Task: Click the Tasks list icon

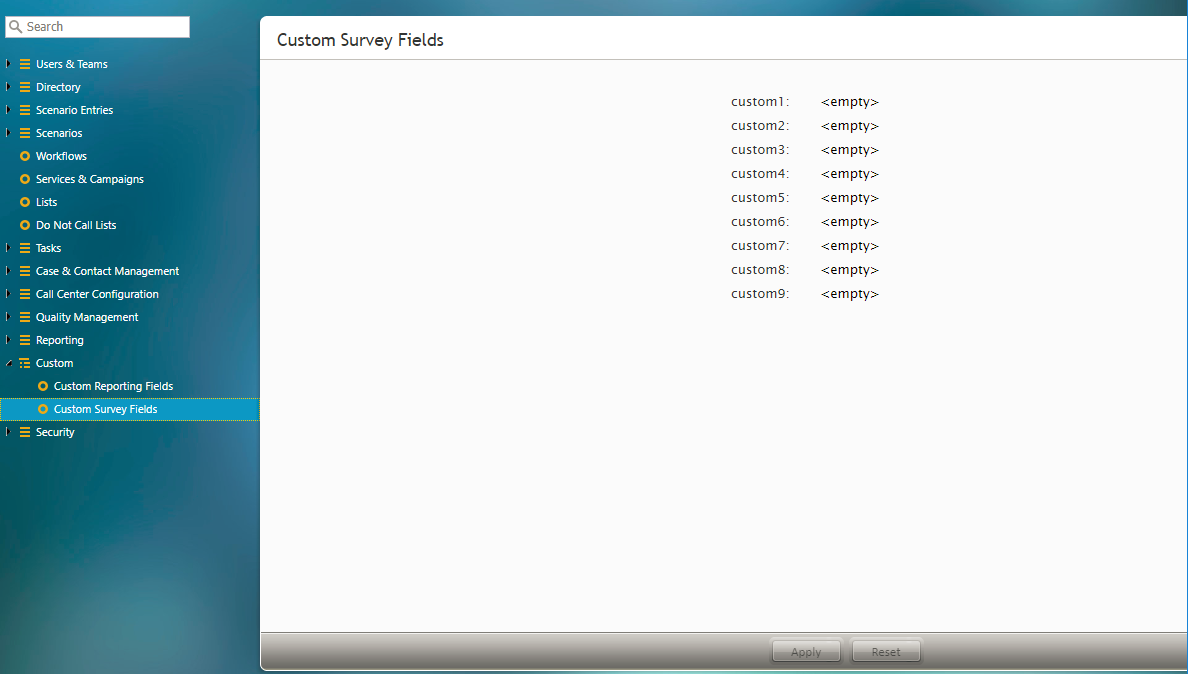Action: (x=25, y=248)
